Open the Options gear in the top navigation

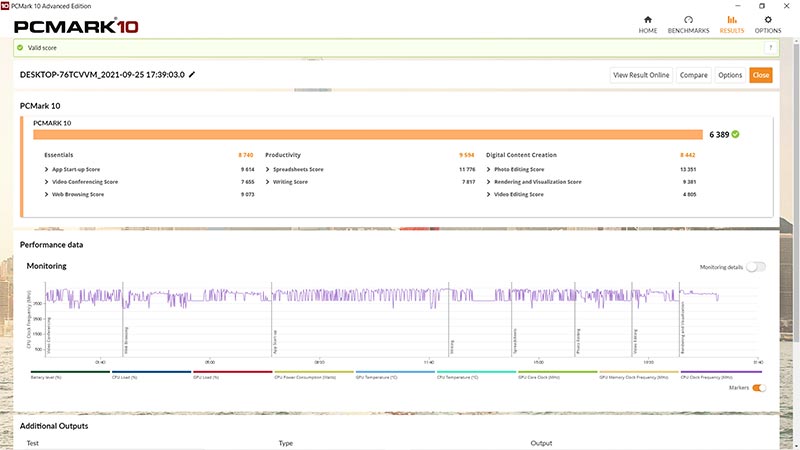point(767,24)
